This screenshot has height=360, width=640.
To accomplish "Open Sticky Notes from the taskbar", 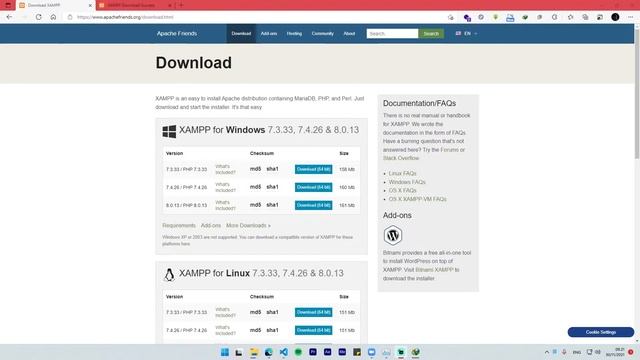I will (357, 352).
